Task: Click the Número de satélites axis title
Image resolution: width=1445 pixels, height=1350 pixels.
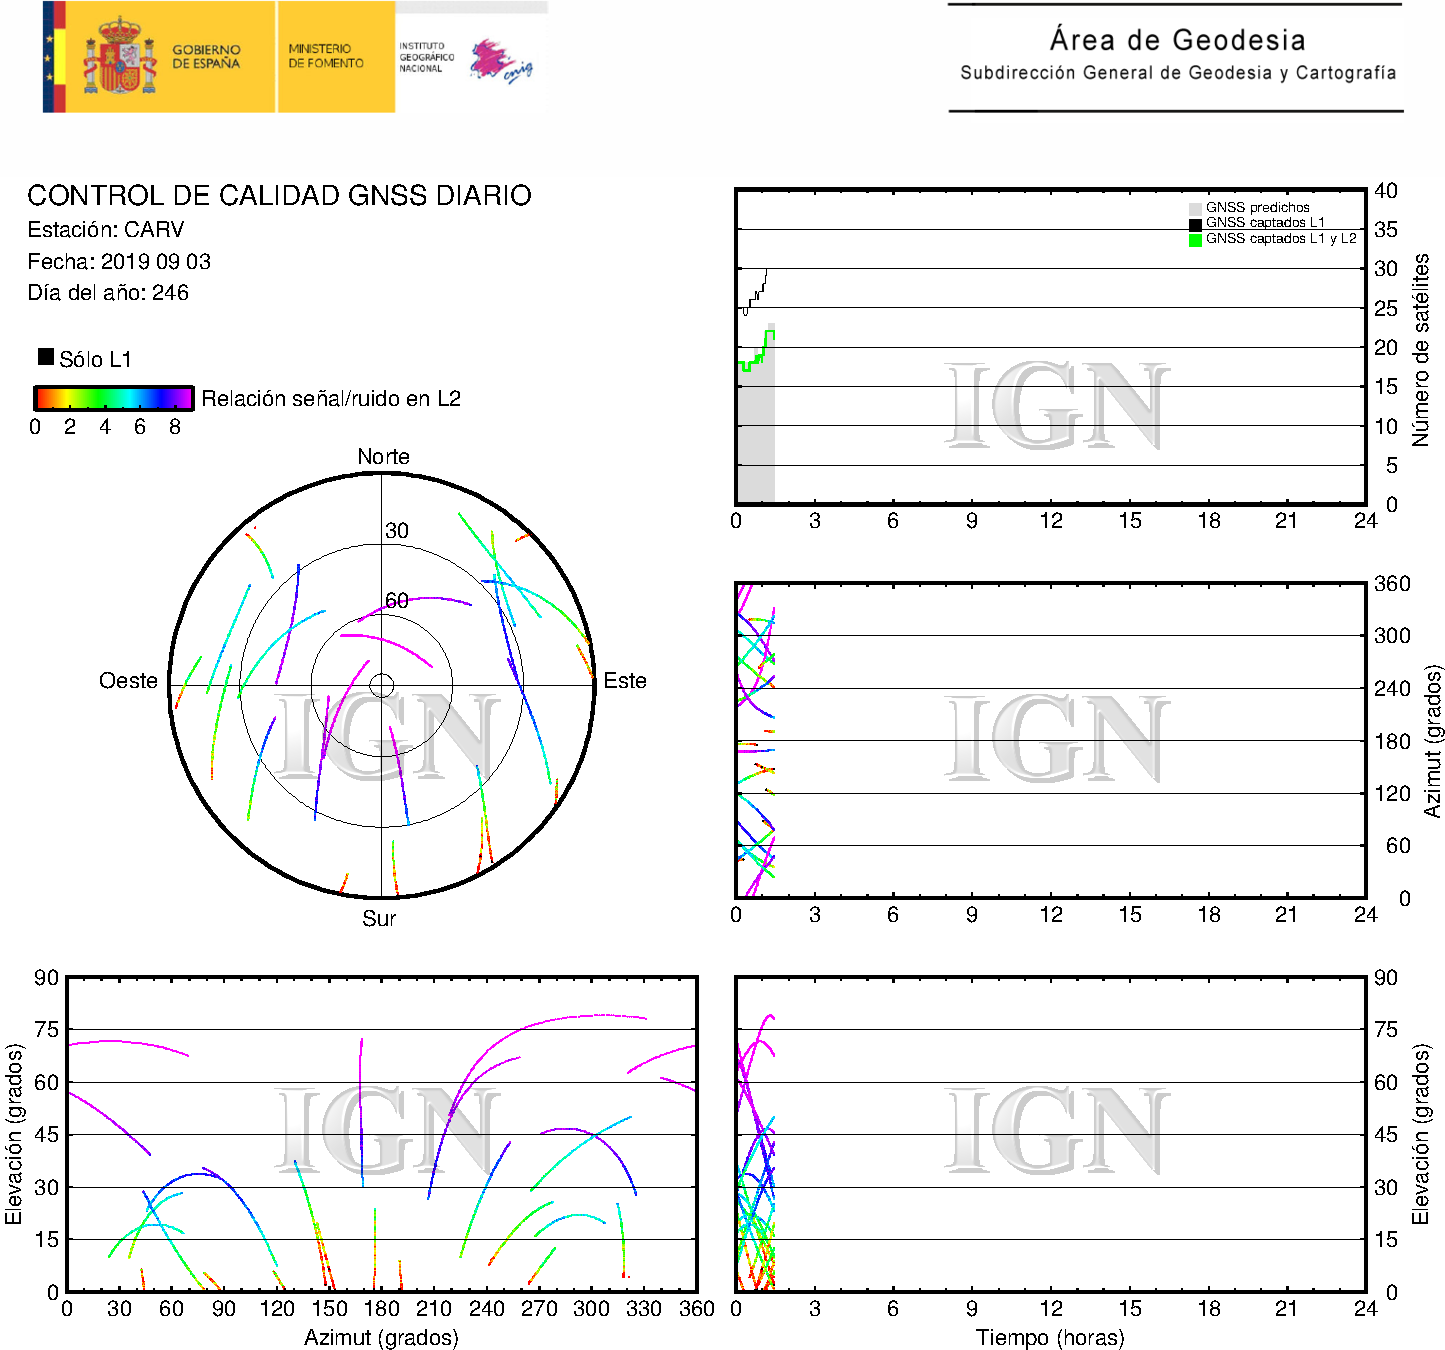Action: pyautogui.click(x=1420, y=350)
